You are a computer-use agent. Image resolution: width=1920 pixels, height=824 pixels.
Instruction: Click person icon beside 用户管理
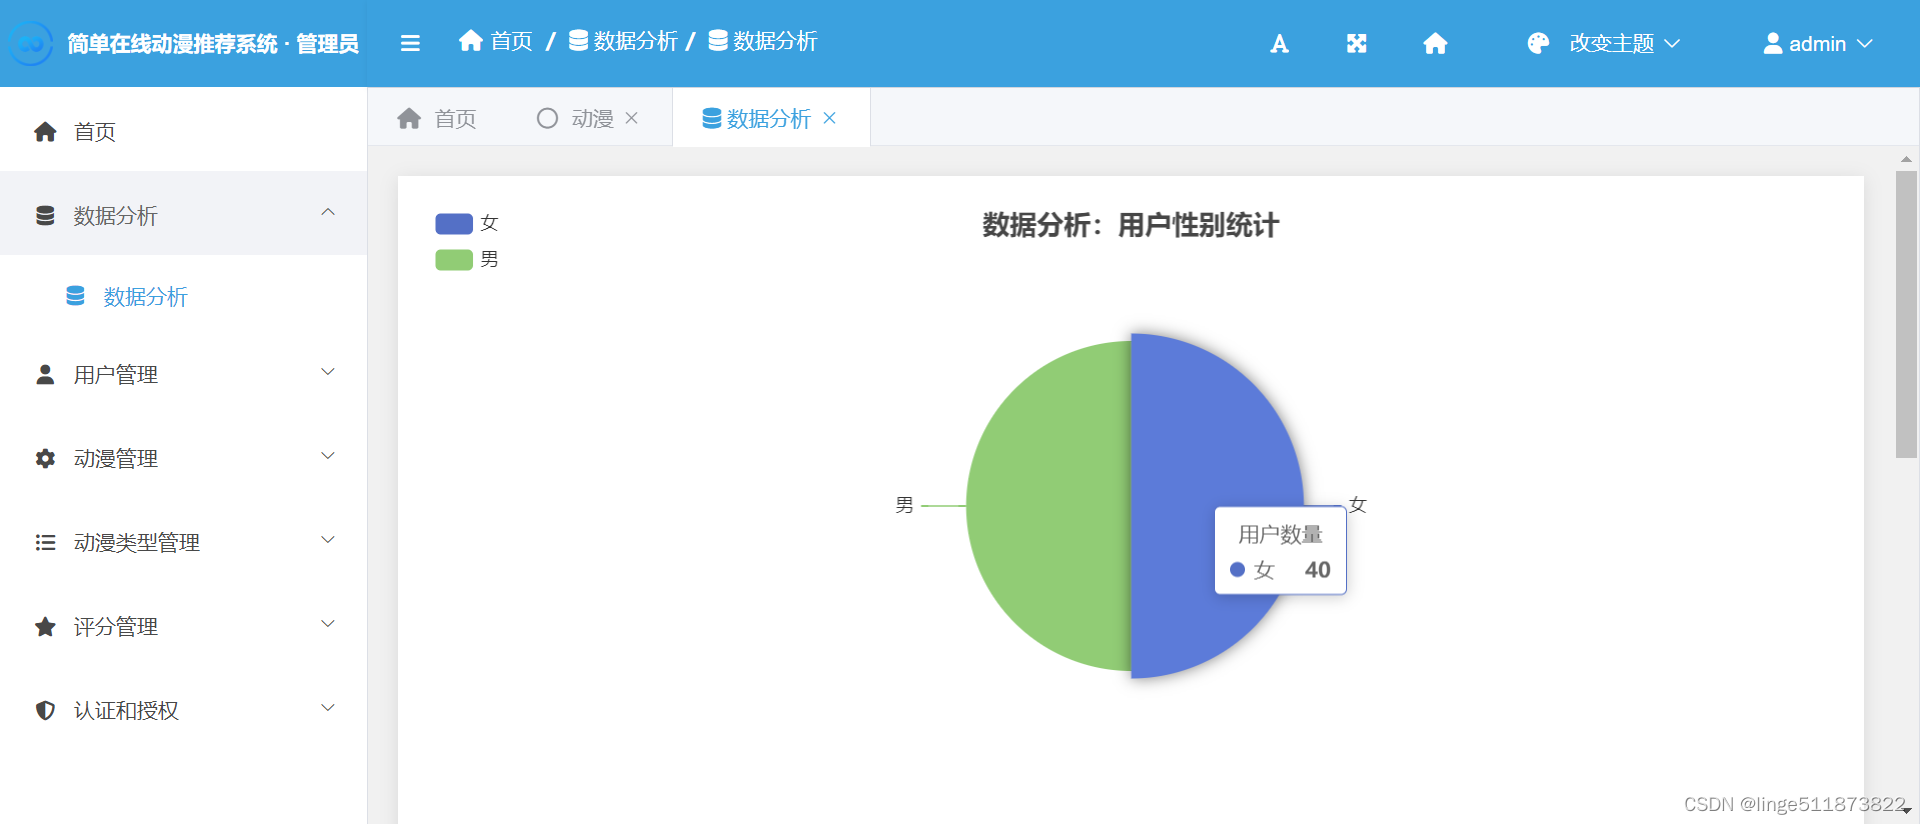click(45, 374)
